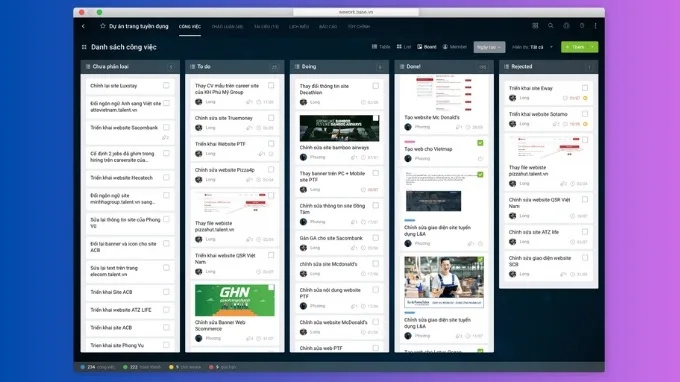The width and height of the screenshot is (680, 382).
Task: Click the grid icon beside Danh sách công việc
Action: point(84,47)
